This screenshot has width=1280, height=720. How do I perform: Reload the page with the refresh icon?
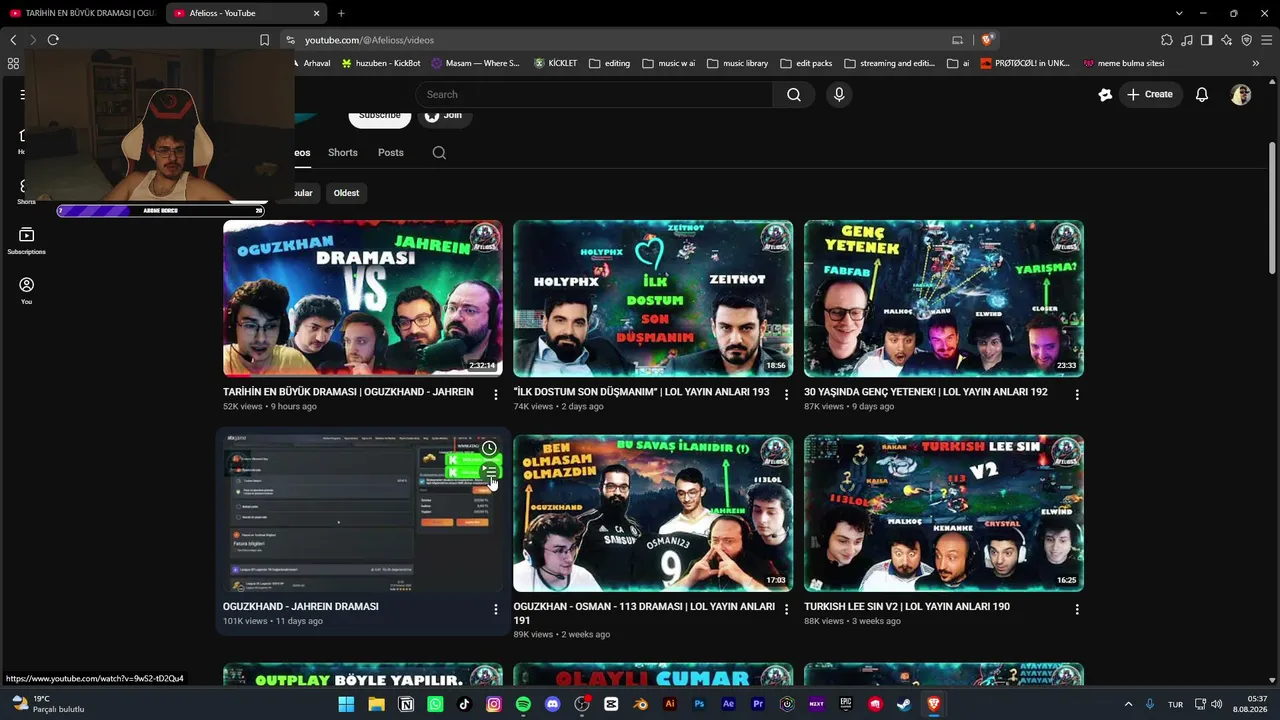[53, 40]
